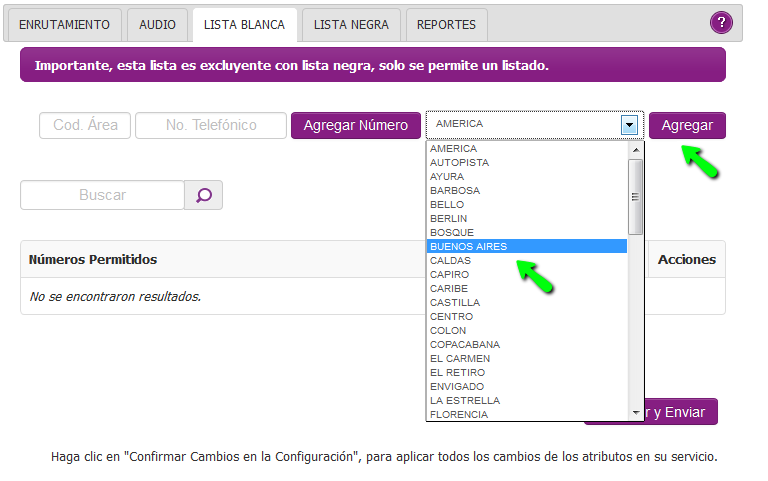
Task: Select ENVIGADO from the list
Action: click(527, 386)
